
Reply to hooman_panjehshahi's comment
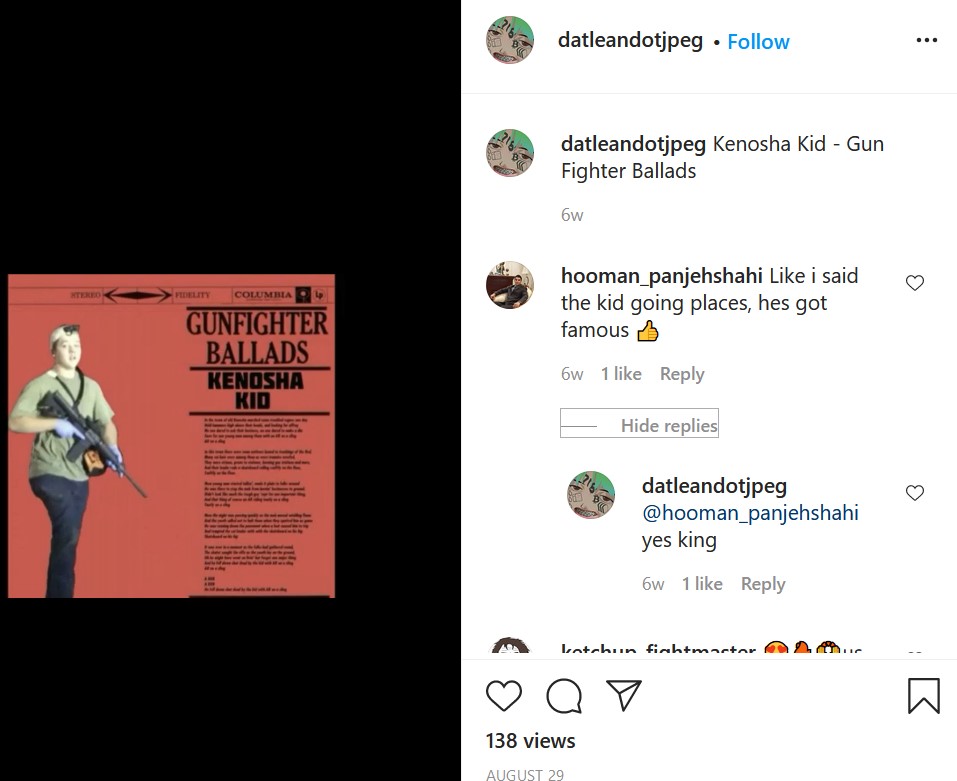(x=682, y=373)
